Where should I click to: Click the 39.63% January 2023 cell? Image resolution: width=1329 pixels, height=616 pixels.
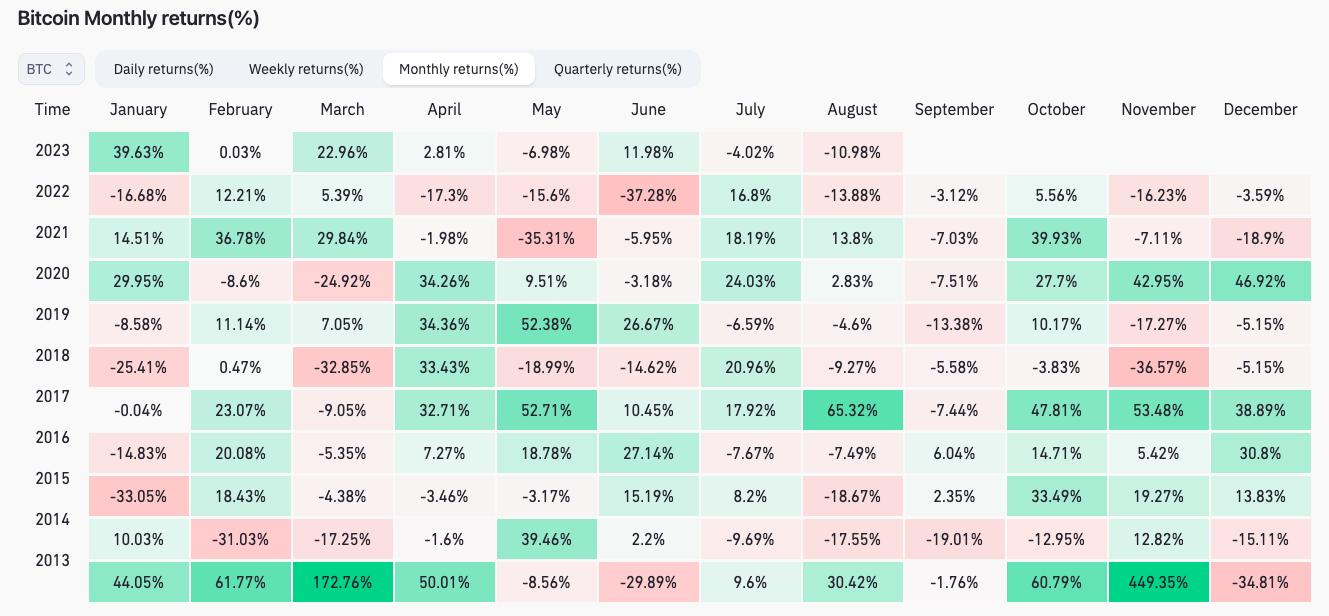point(138,151)
